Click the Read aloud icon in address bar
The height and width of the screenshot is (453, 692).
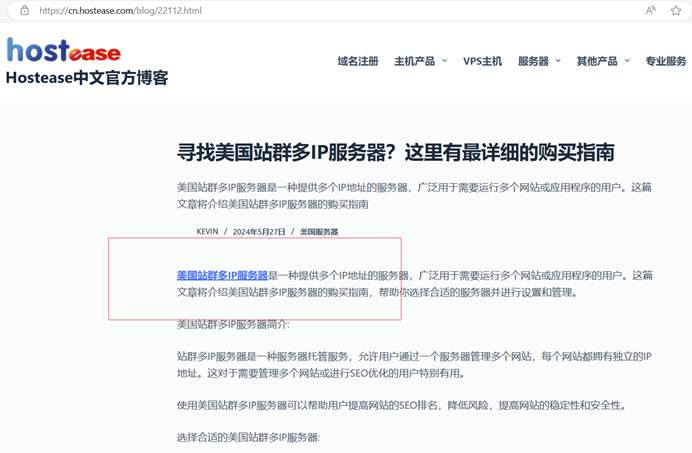(x=651, y=11)
